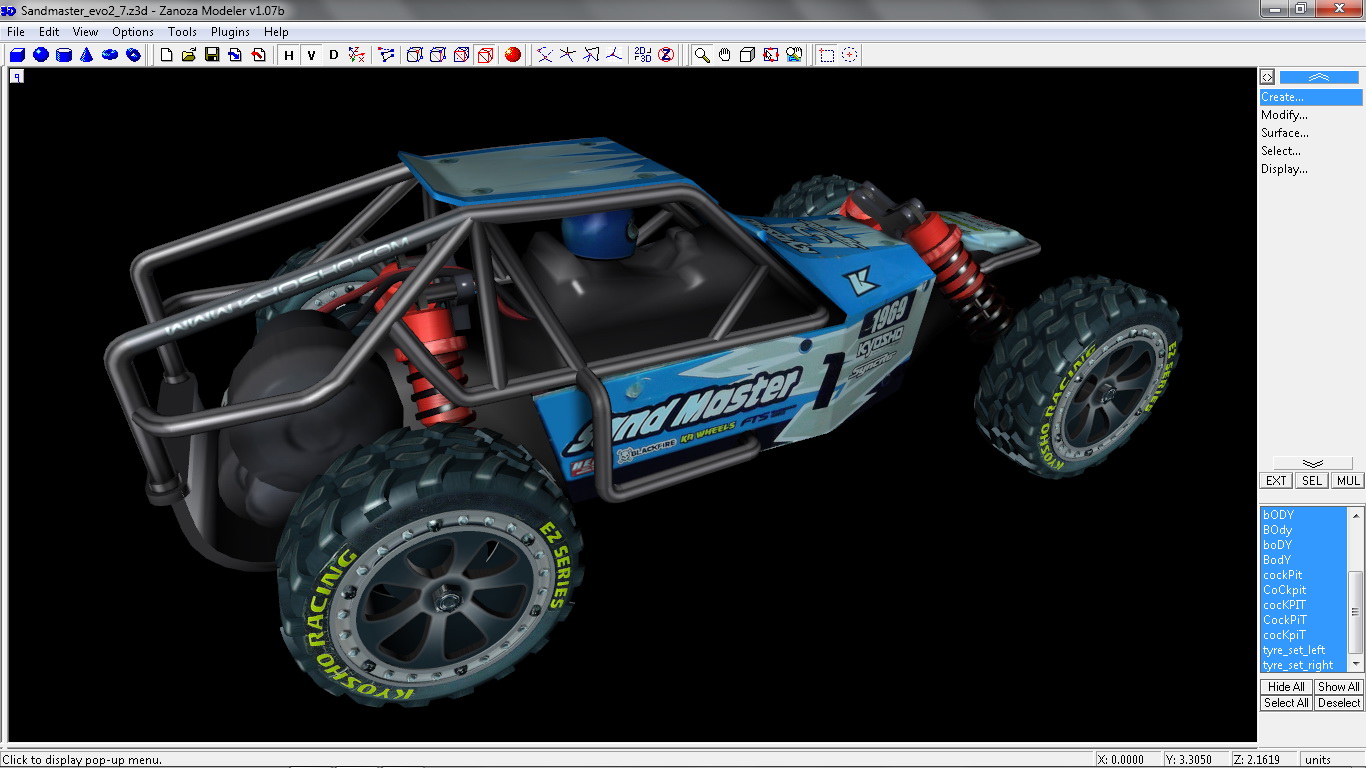
Task: Click the cursor select-region icon
Action: click(771, 55)
